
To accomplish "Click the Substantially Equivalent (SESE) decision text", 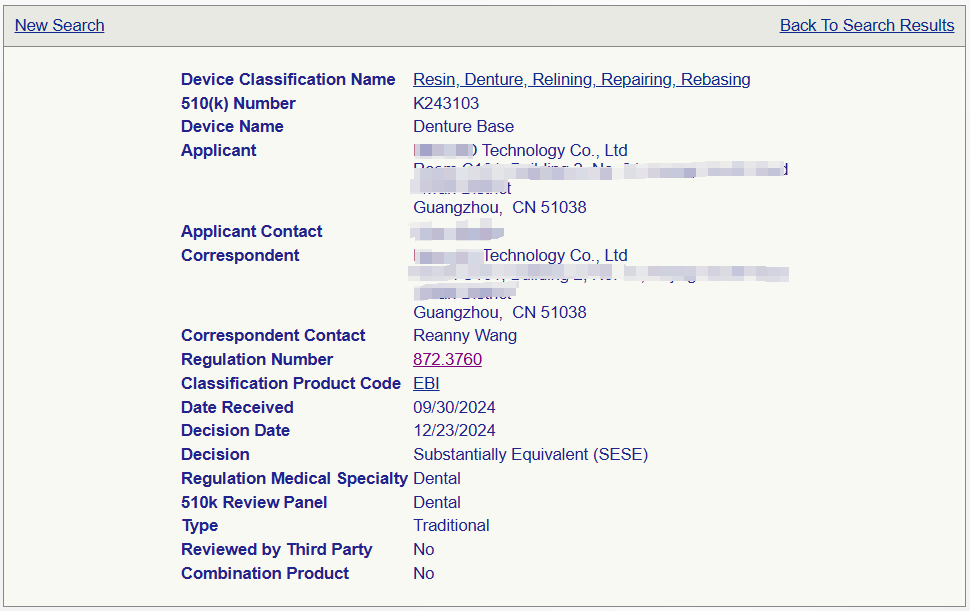I will point(530,455).
